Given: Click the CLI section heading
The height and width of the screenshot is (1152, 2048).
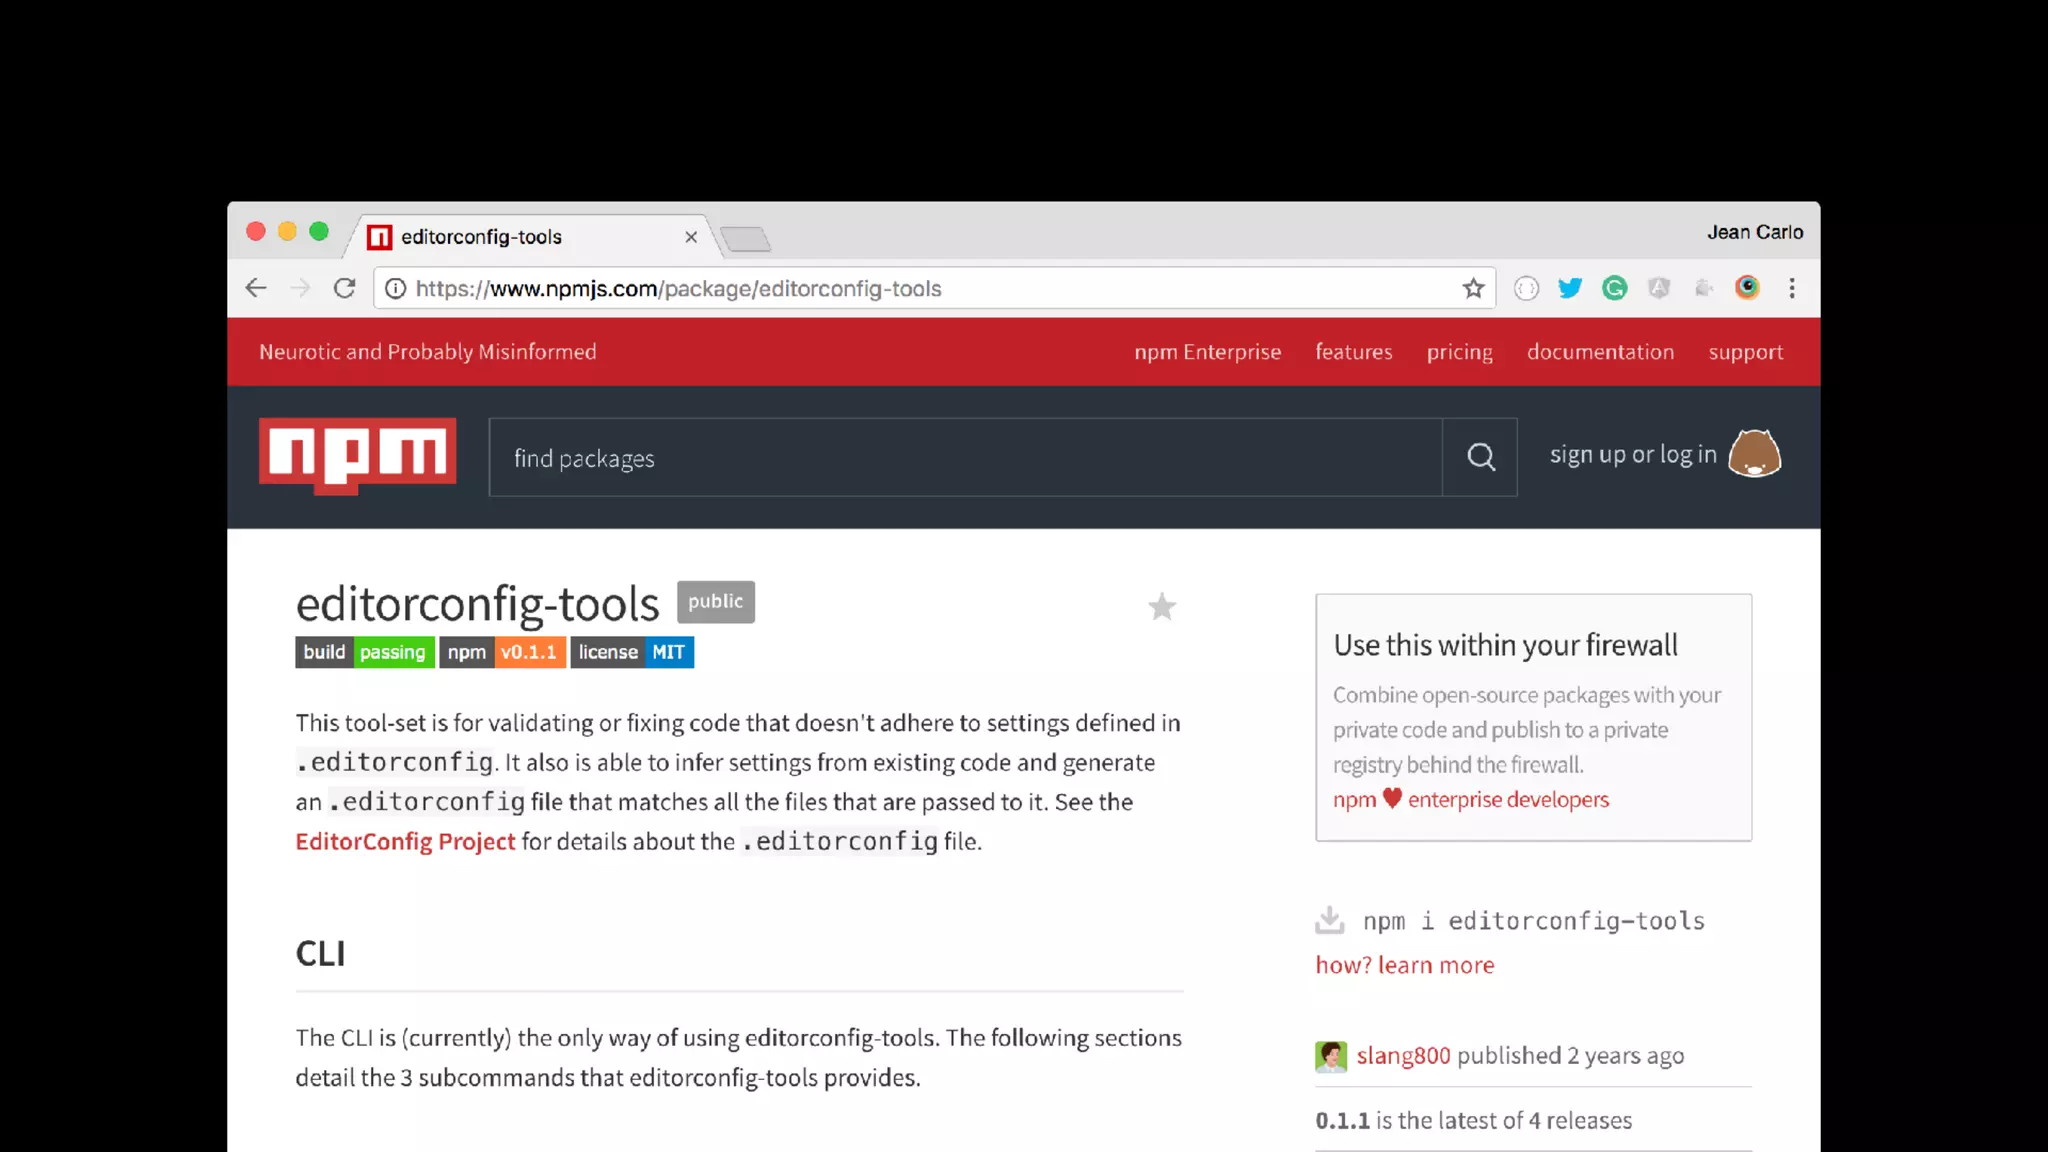Looking at the screenshot, I should [x=320, y=954].
